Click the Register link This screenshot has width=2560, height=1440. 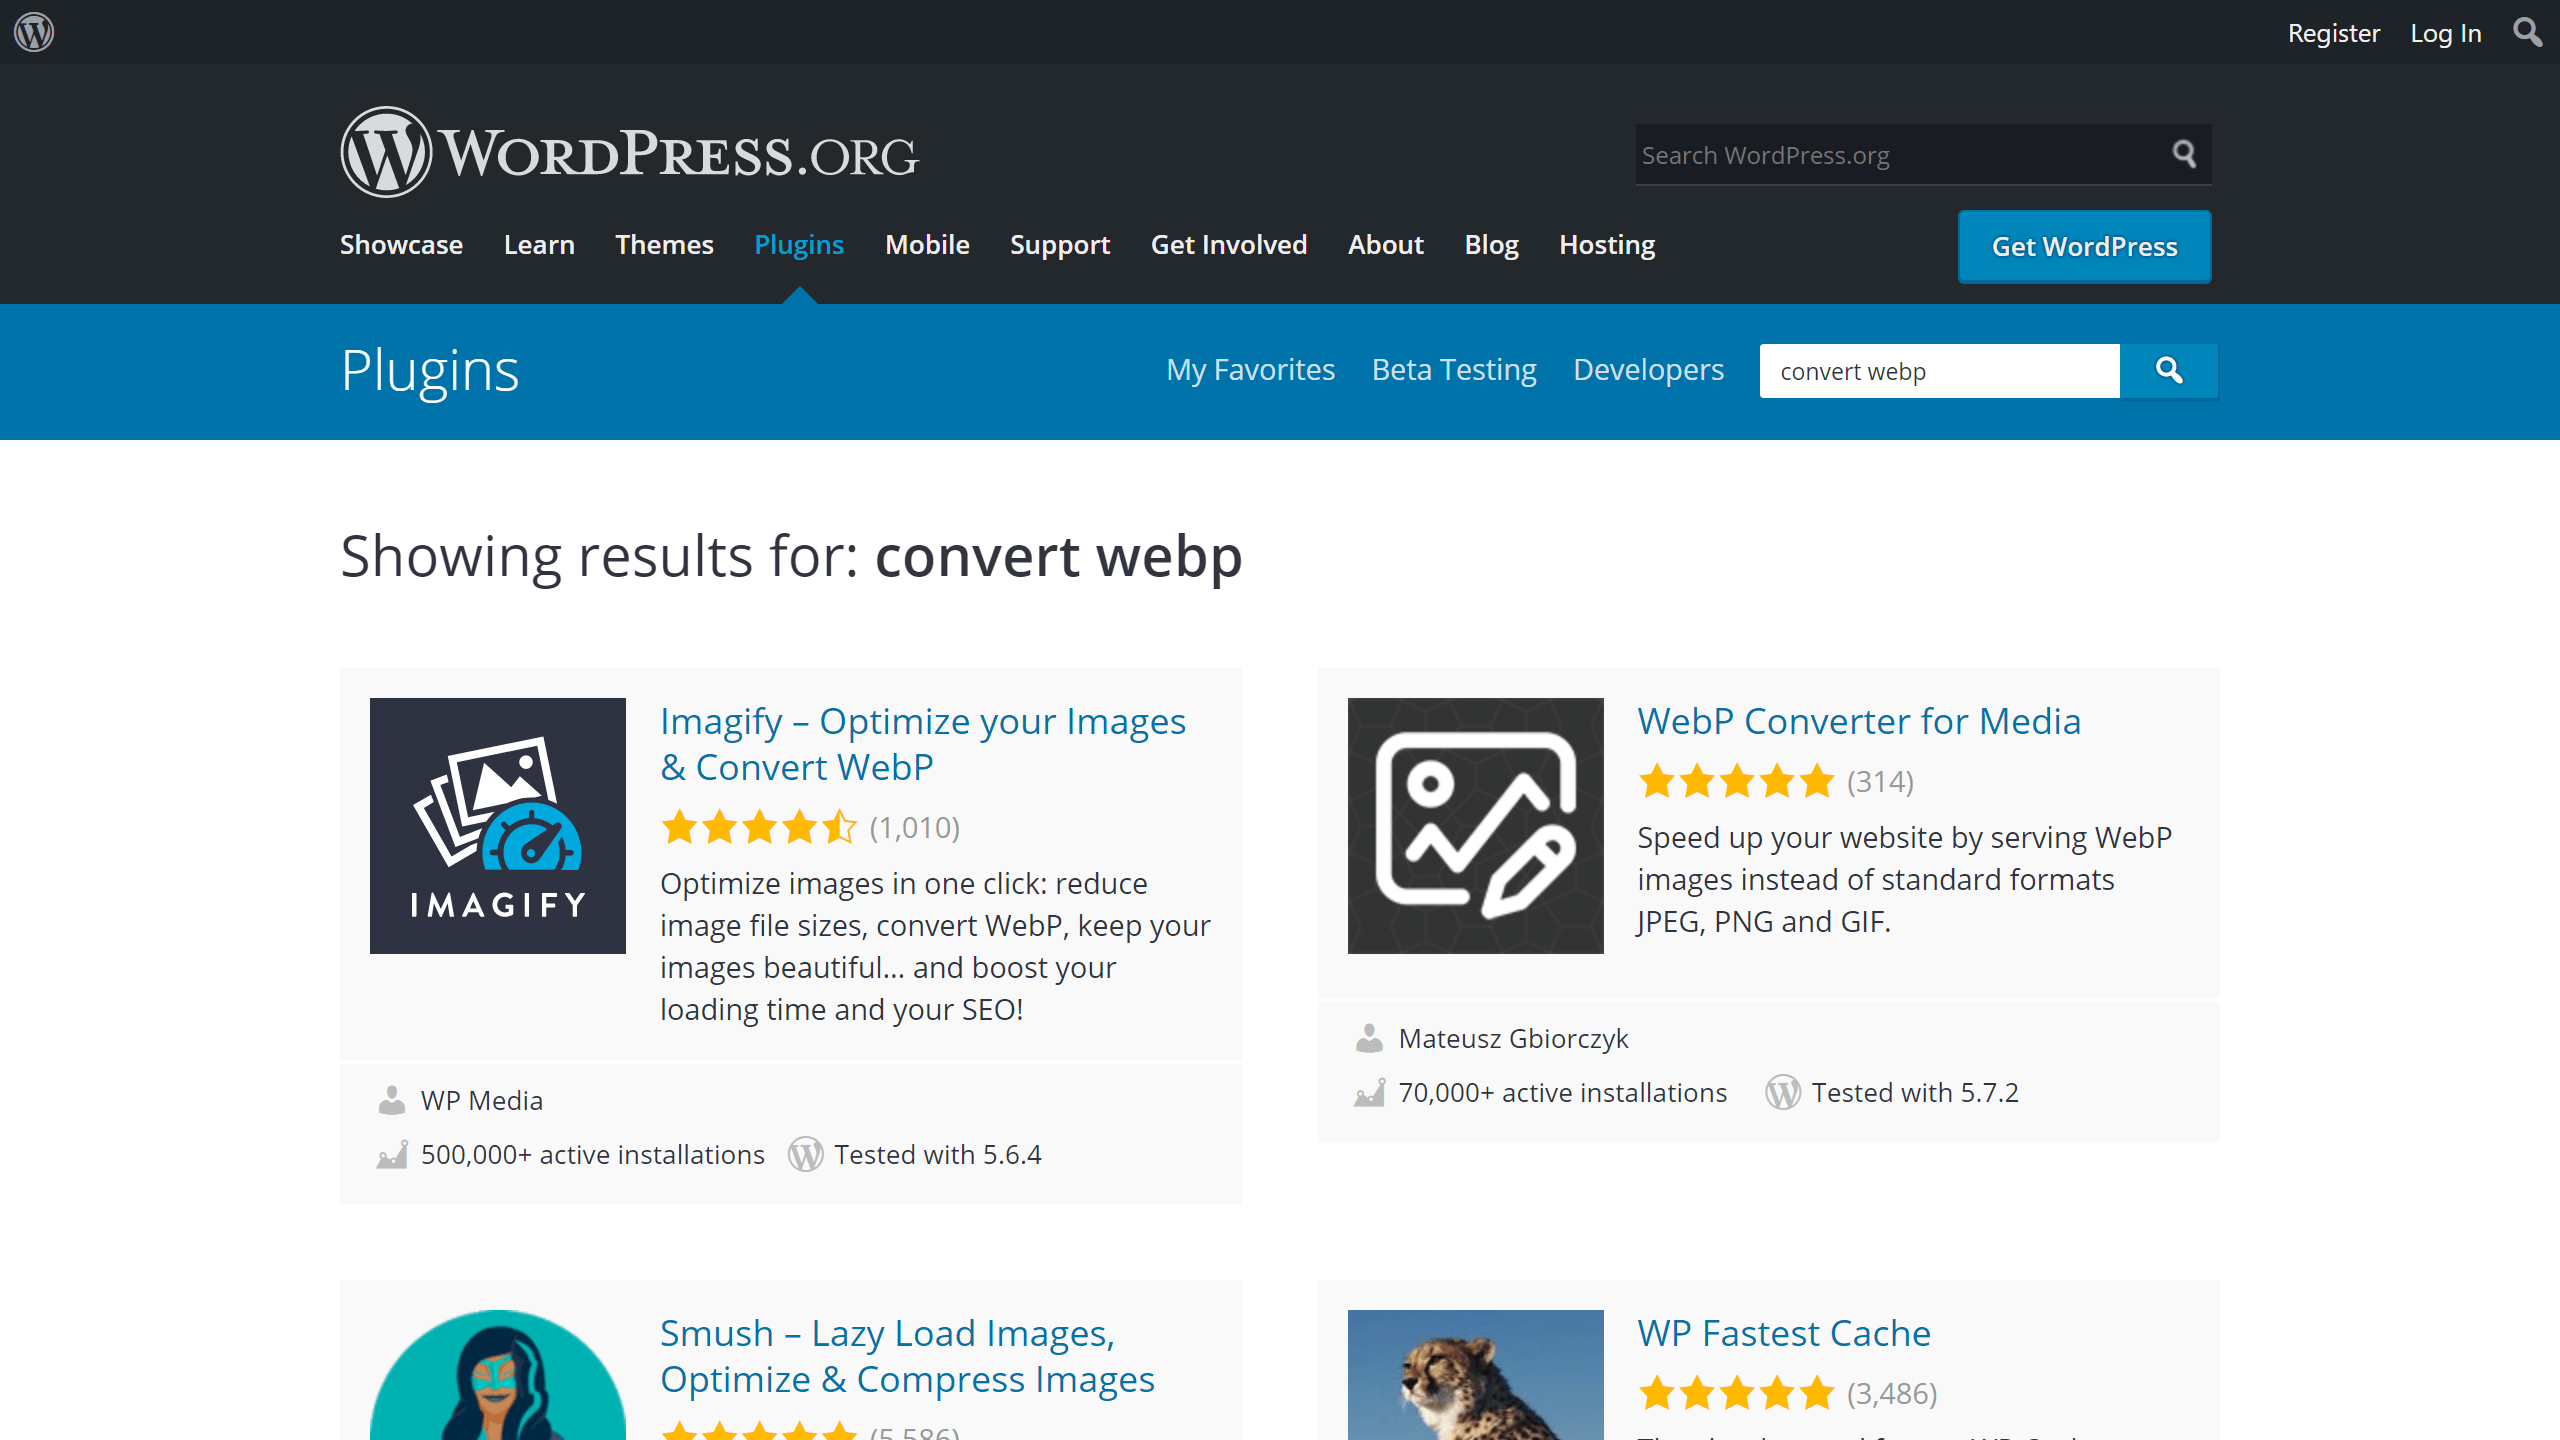coord(2334,33)
